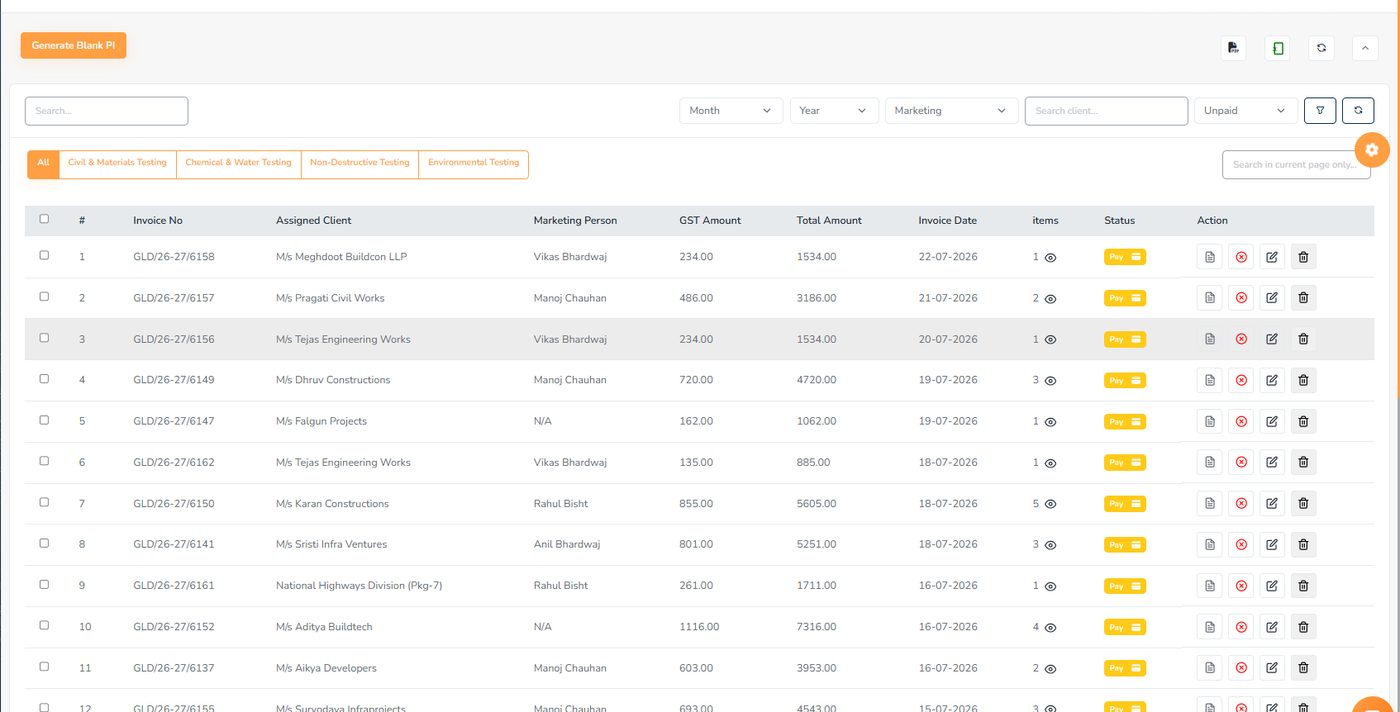Cancel invoice GLD/26-27/6162 with red X icon
The image size is (1400, 712).
coord(1241,462)
